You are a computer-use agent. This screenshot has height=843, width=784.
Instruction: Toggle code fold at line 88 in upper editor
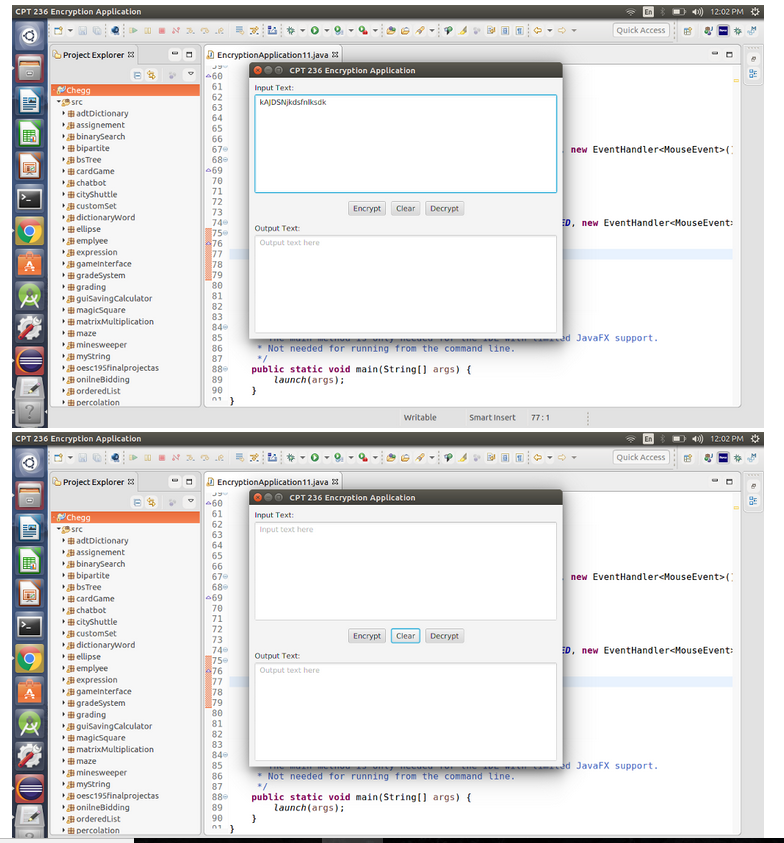click(x=225, y=369)
